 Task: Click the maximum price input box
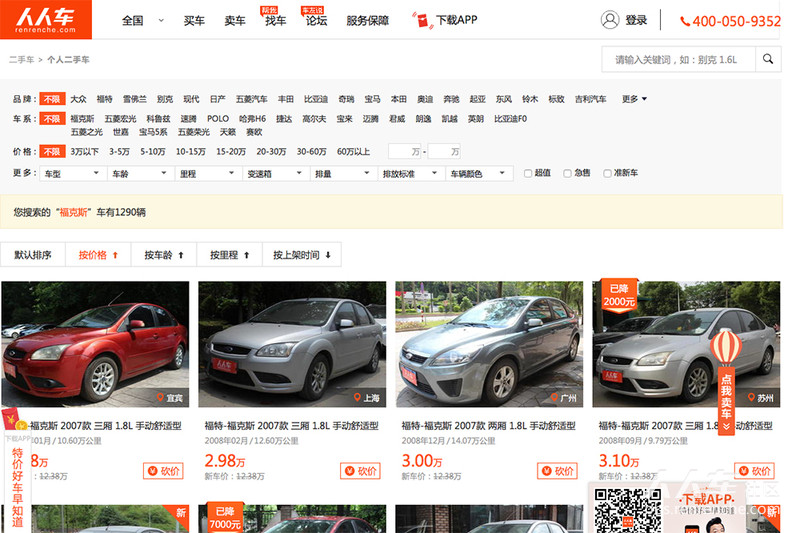tap(444, 151)
